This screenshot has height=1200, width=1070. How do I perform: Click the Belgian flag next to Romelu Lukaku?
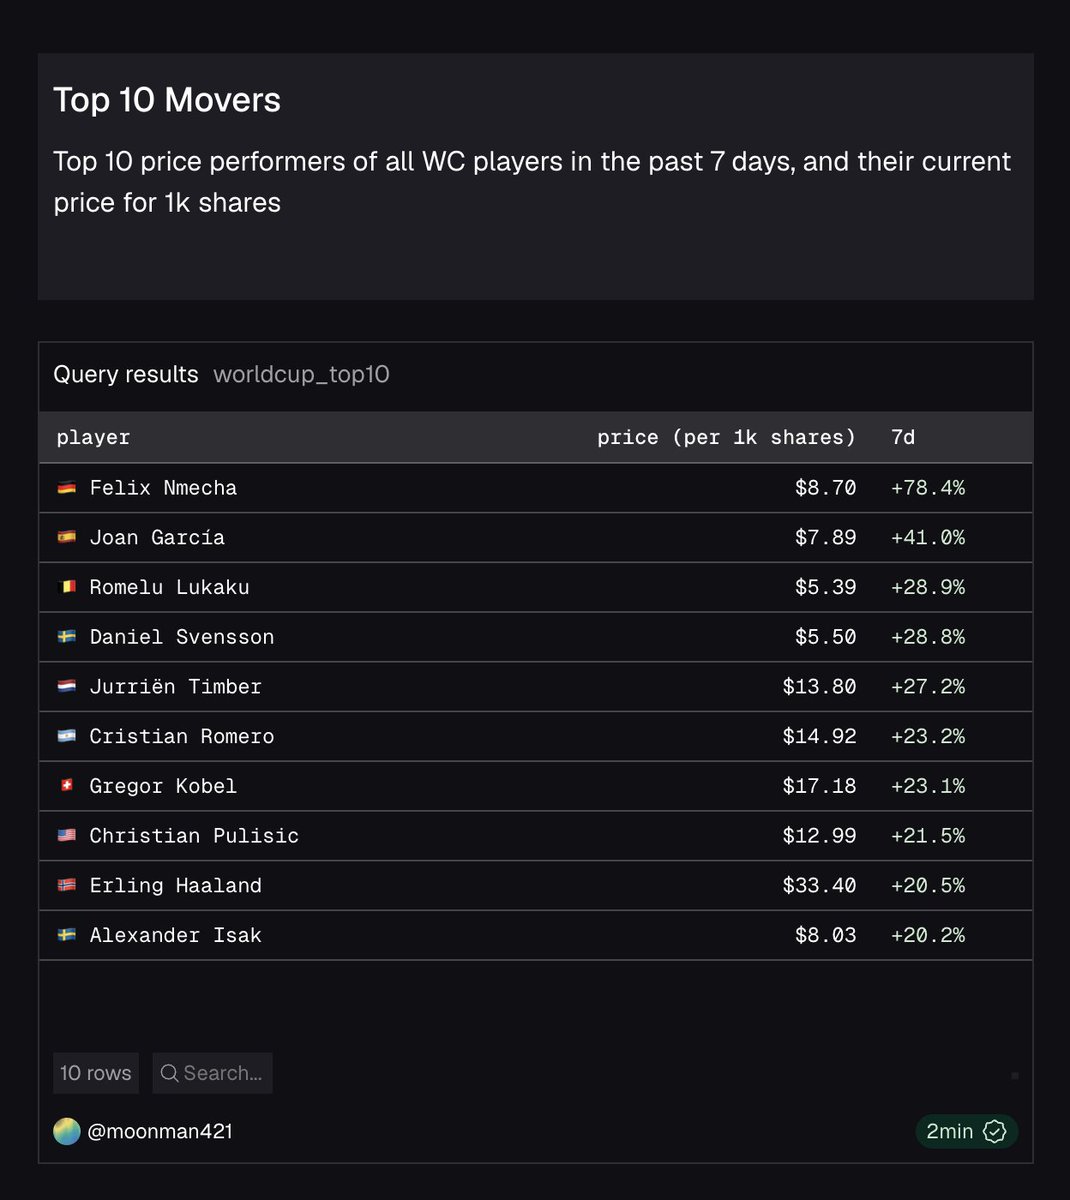(x=67, y=587)
